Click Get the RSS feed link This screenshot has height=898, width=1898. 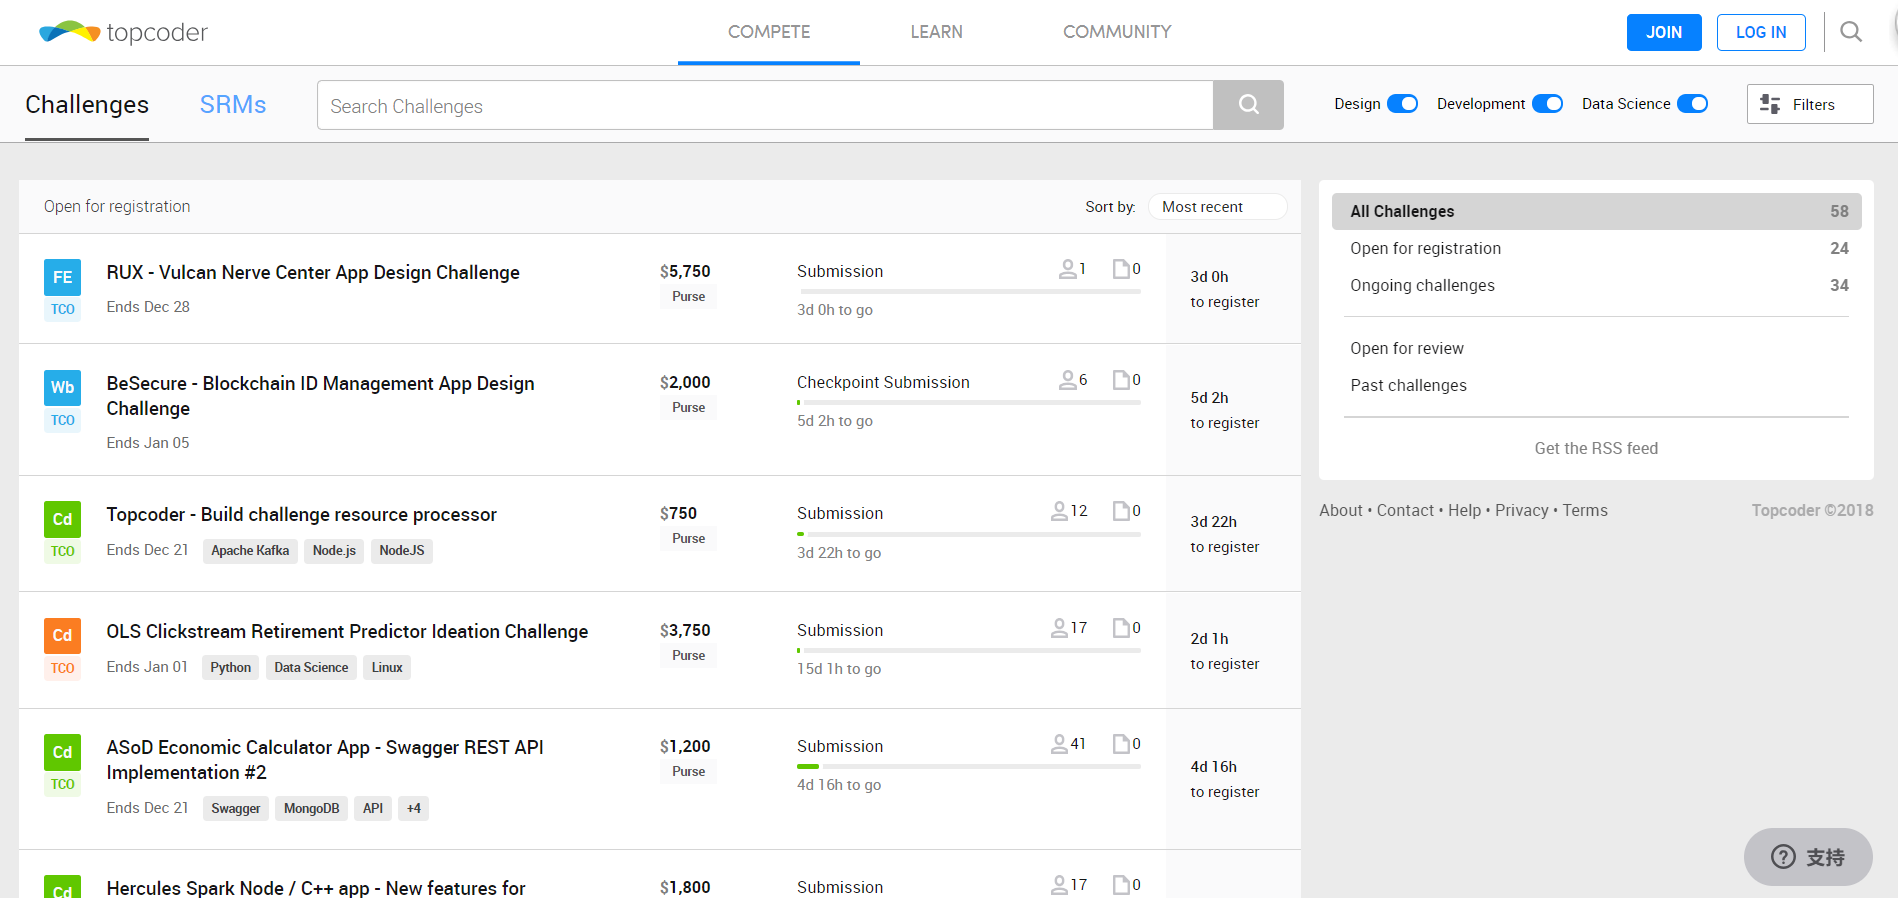1596,448
